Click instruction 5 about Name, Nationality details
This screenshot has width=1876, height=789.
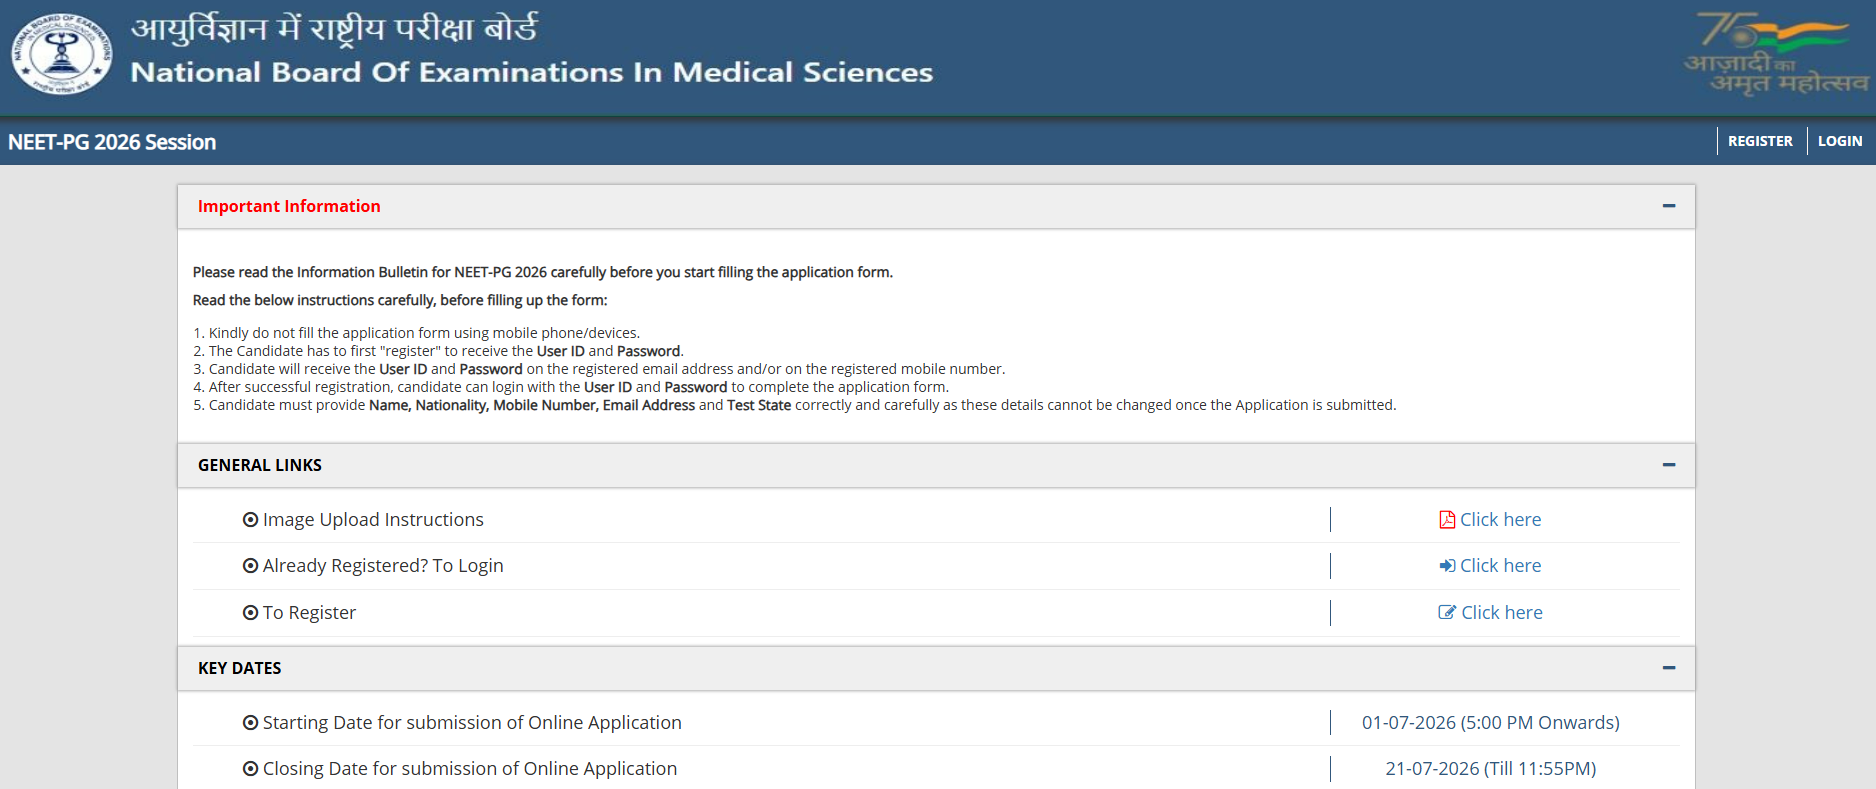click(795, 405)
